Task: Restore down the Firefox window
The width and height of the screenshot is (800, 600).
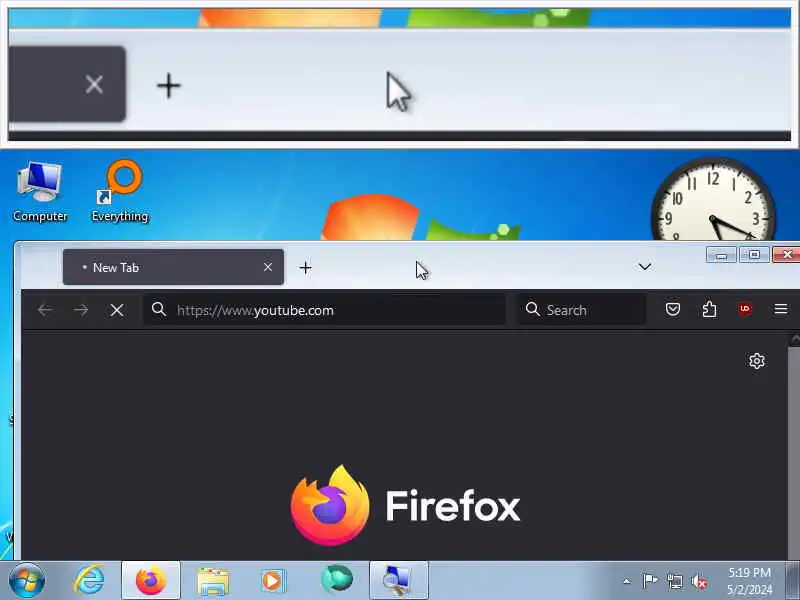Action: pyautogui.click(x=754, y=254)
